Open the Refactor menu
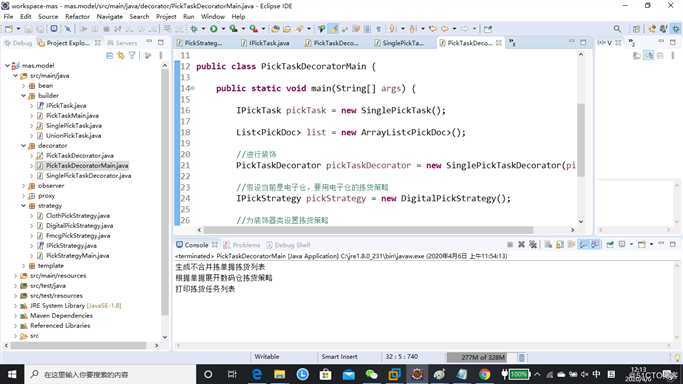The height and width of the screenshot is (384, 683). [77, 17]
